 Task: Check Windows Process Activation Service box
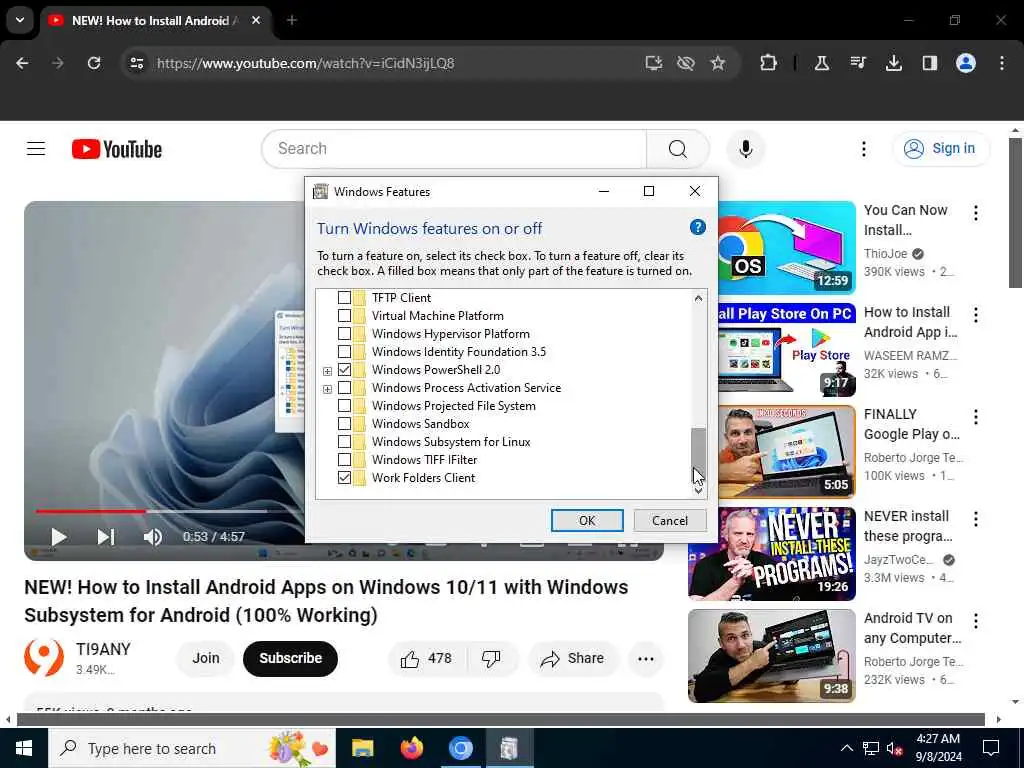pyautogui.click(x=344, y=388)
